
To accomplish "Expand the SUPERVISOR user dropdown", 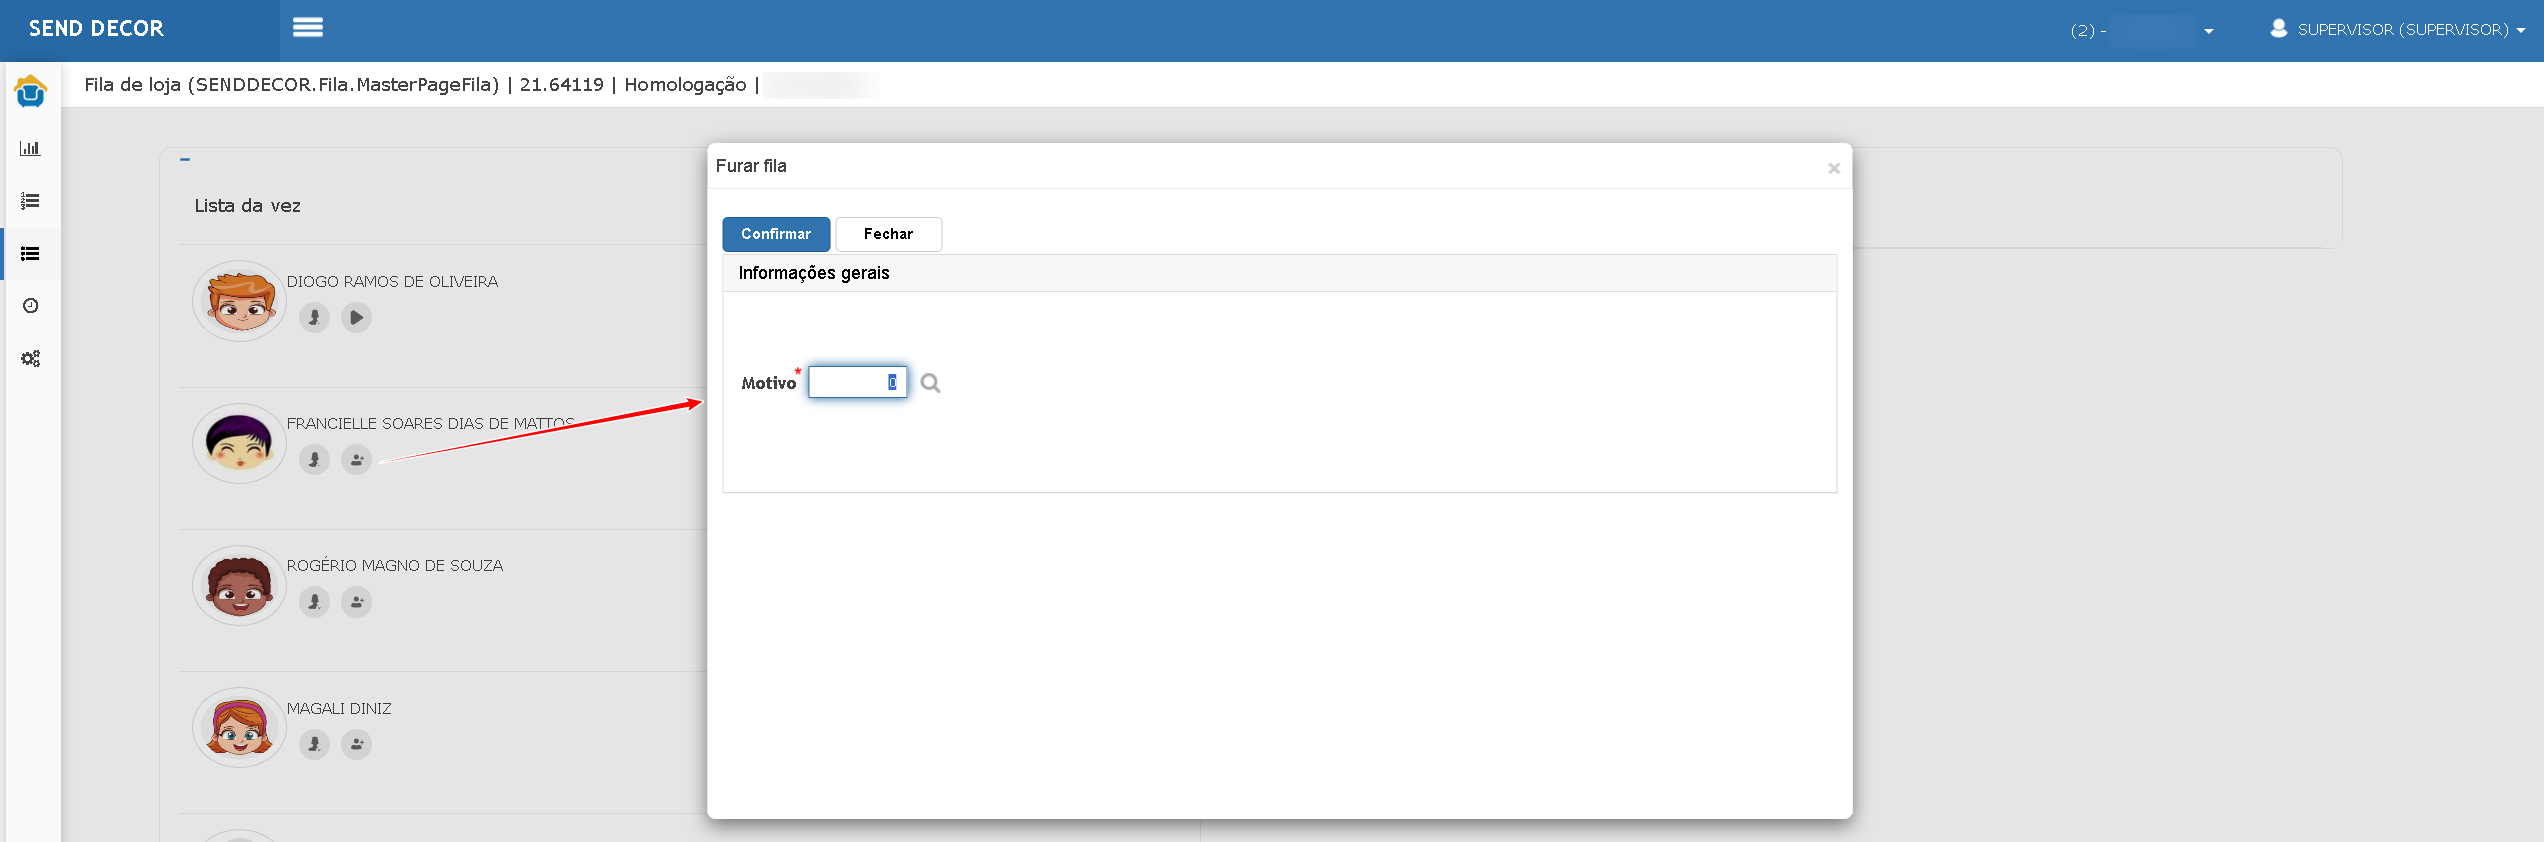I will [x=2397, y=30].
